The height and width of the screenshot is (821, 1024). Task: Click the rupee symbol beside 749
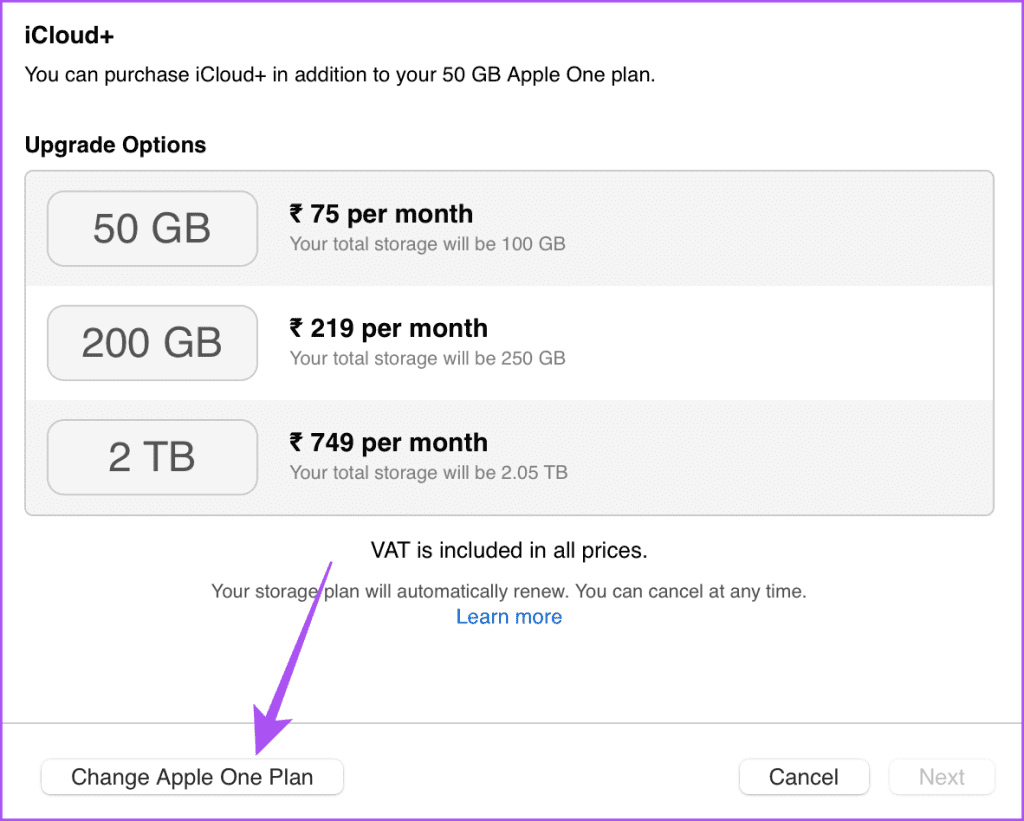coord(296,442)
